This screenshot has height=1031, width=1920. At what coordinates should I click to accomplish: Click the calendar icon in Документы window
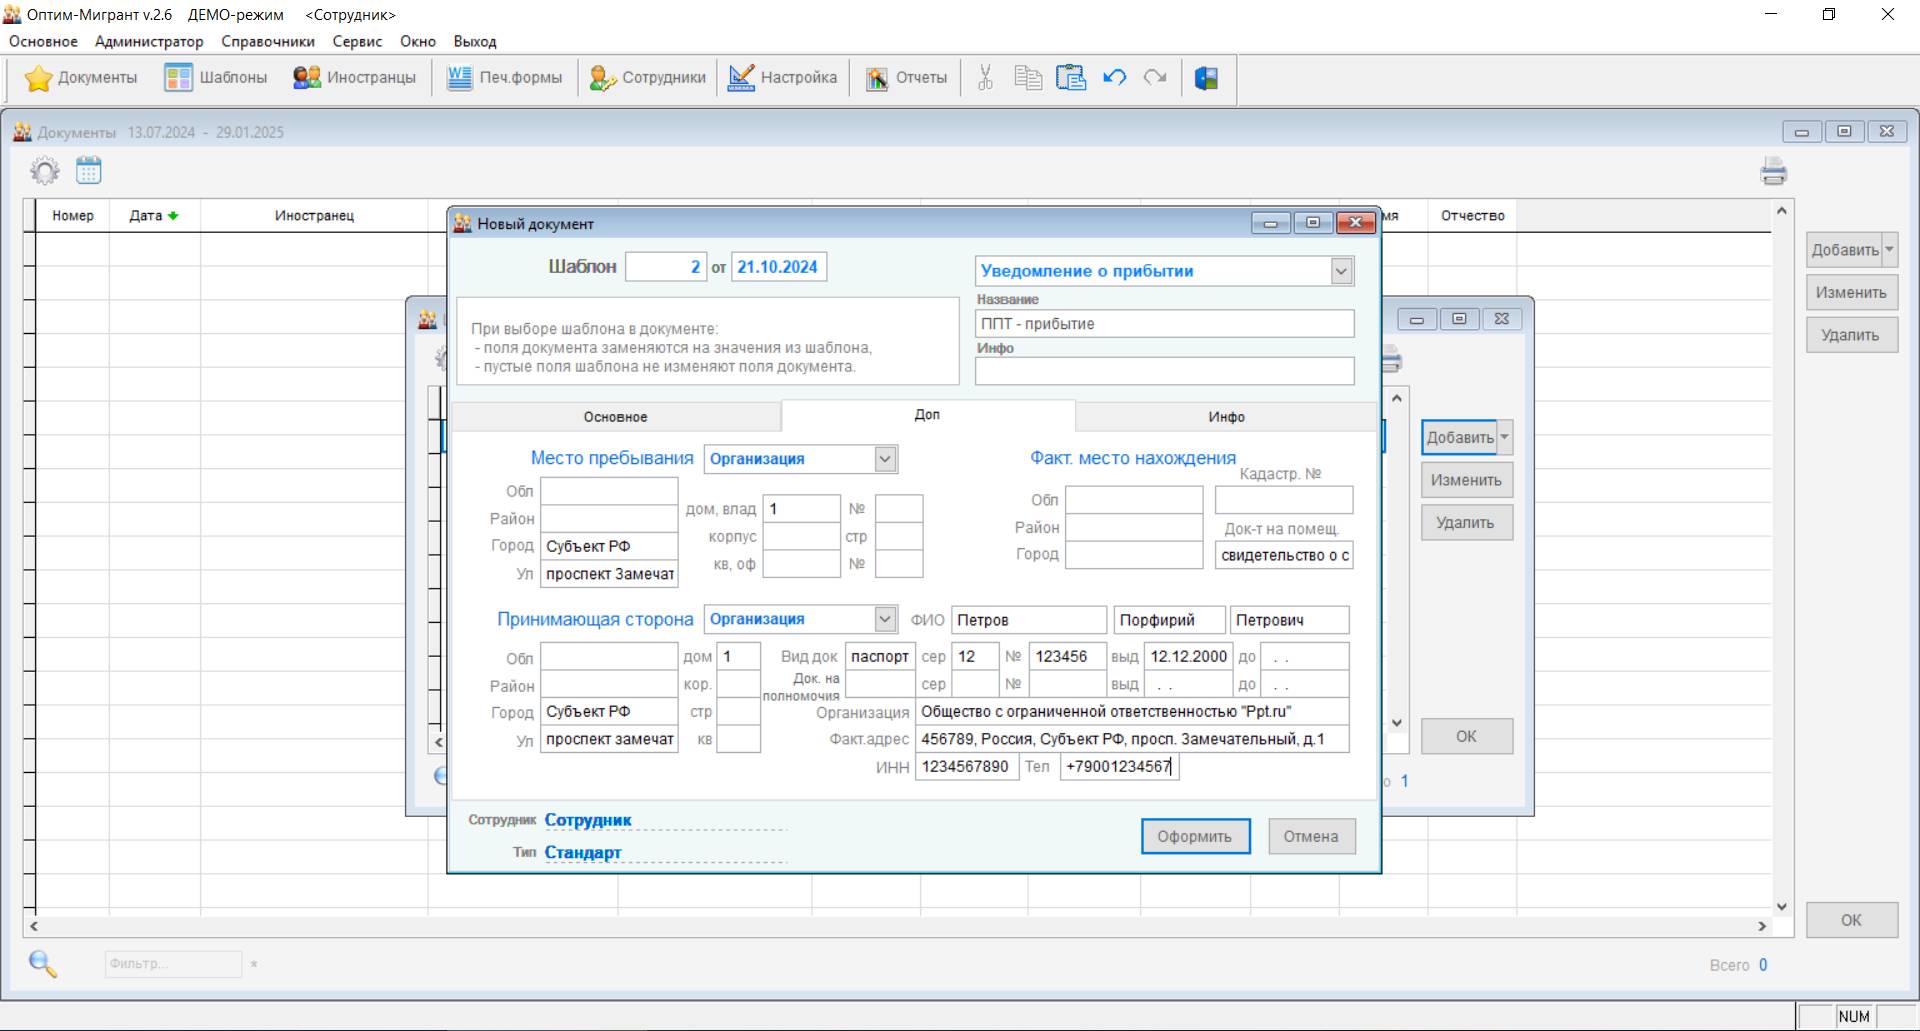tap(89, 171)
